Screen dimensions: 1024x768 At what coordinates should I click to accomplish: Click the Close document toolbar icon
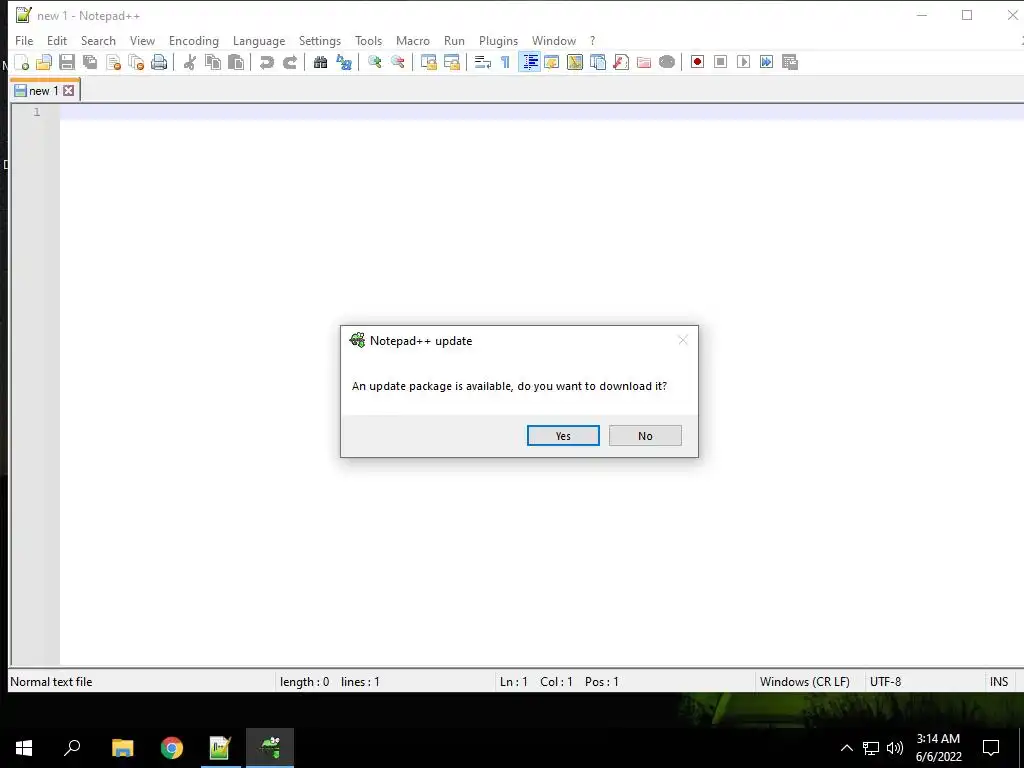(113, 62)
